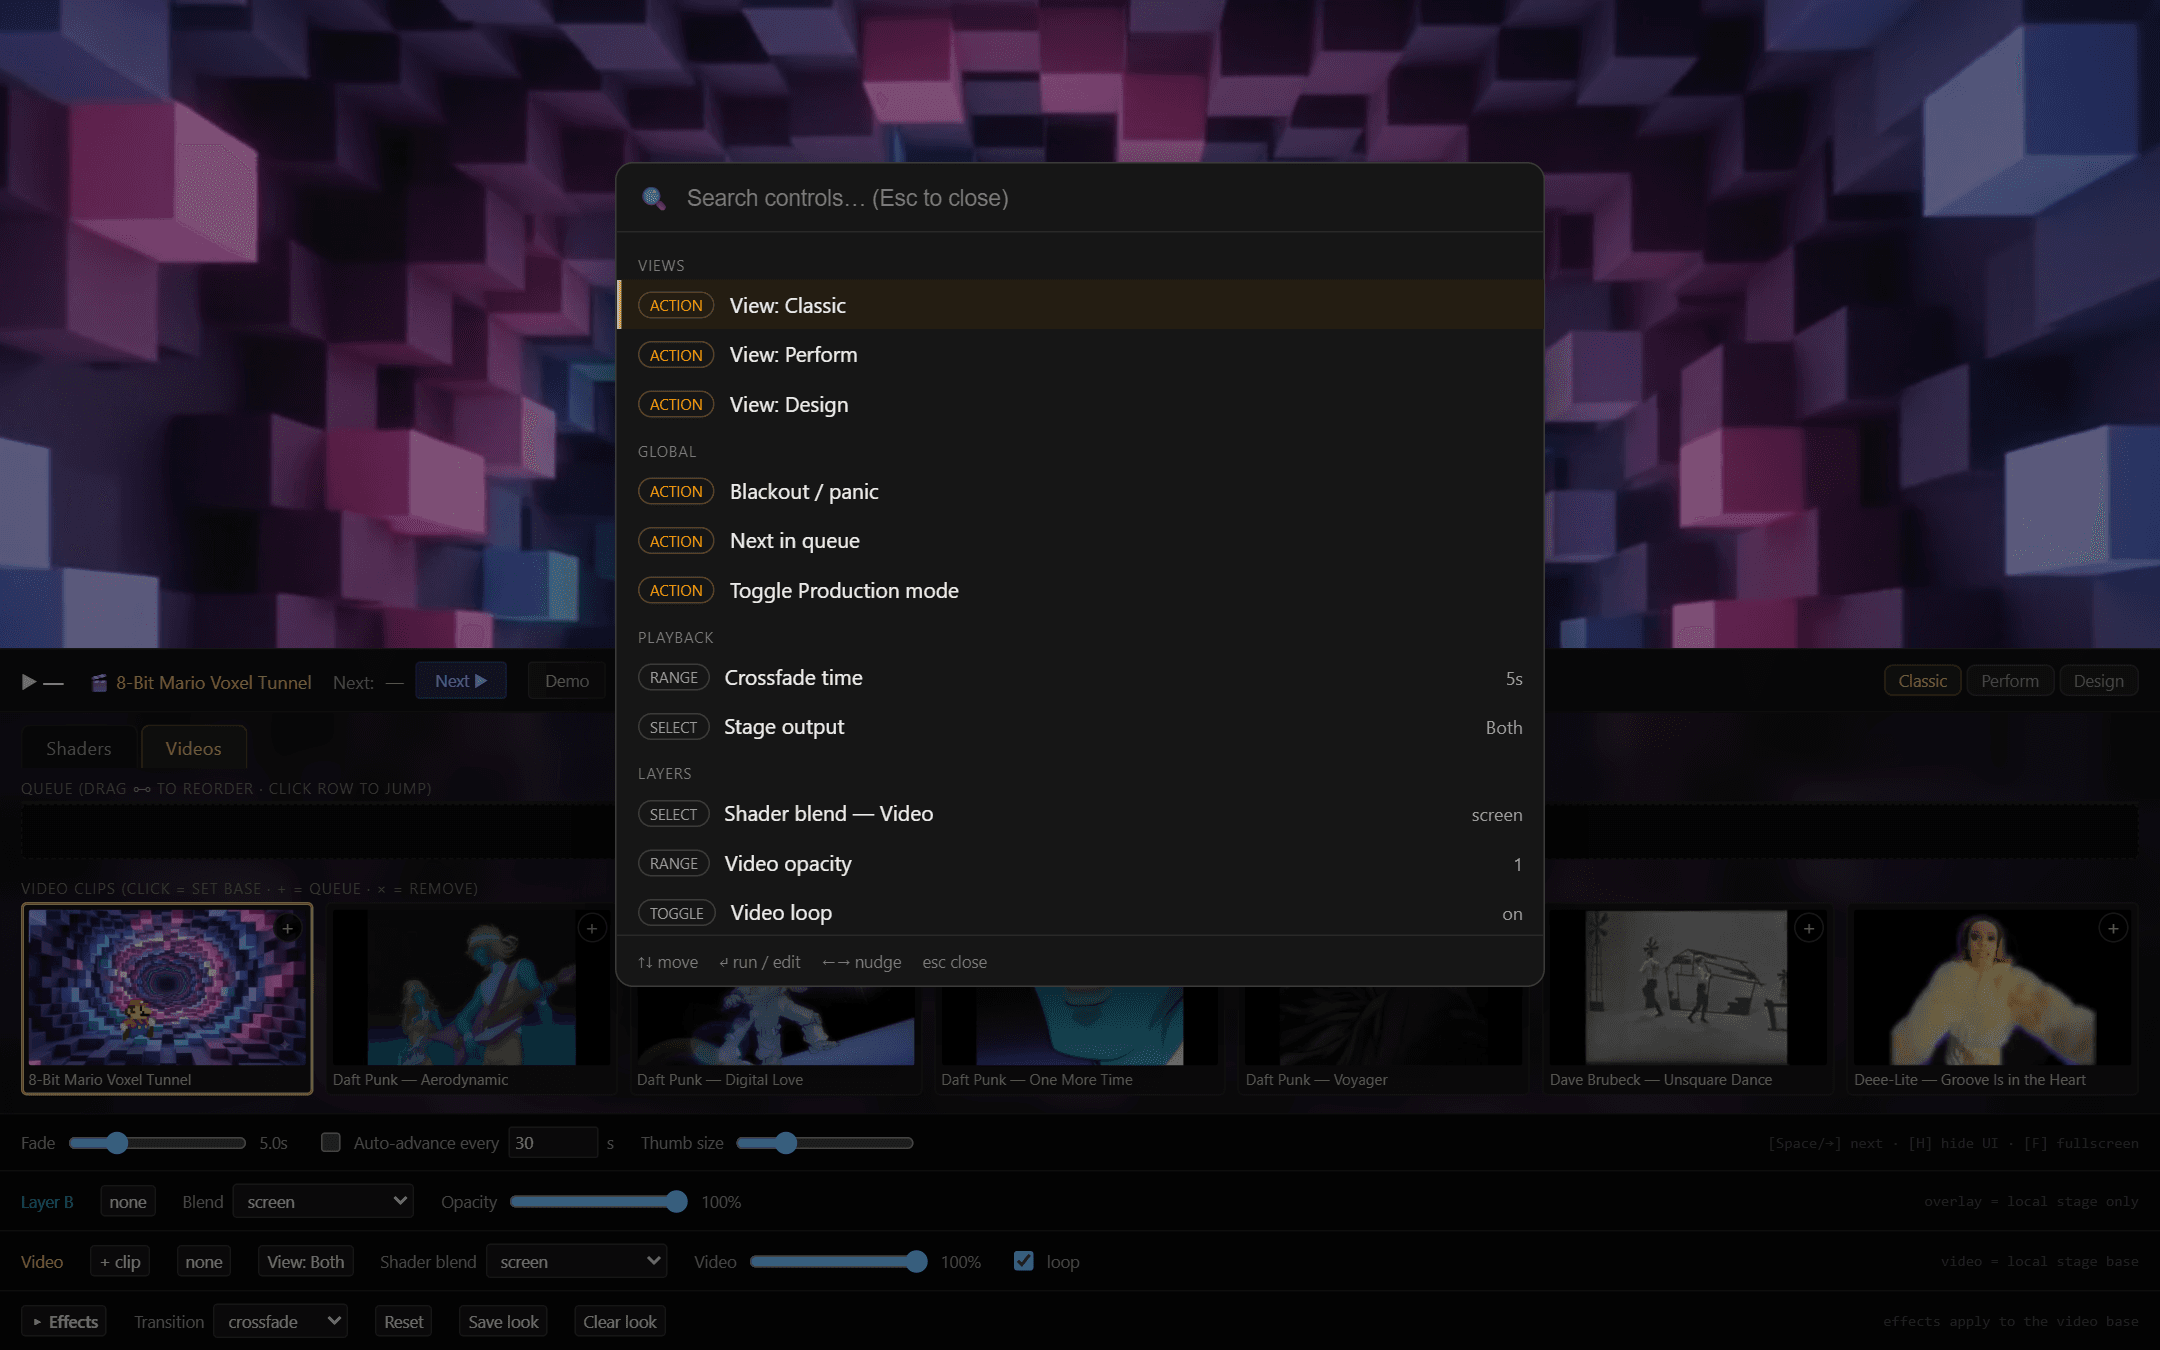
Task: Click the Clear look button
Action: click(x=620, y=1322)
